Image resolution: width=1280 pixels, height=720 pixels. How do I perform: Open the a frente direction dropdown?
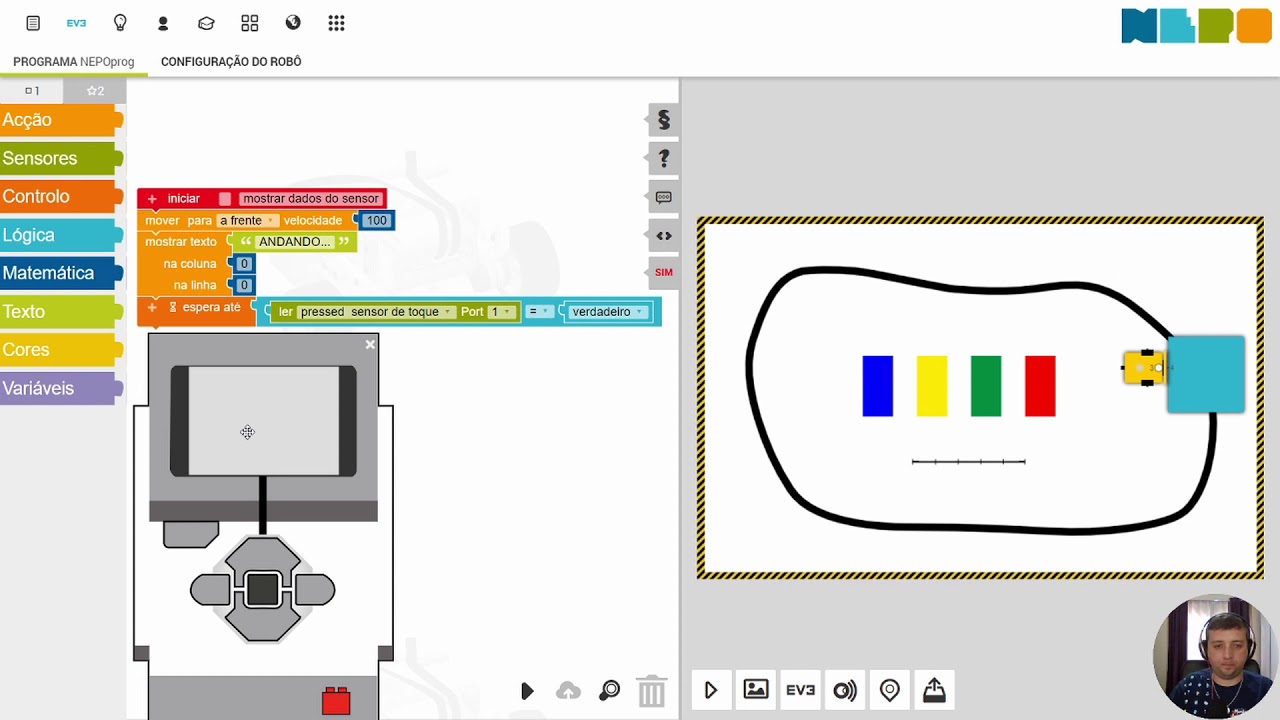tap(247, 221)
